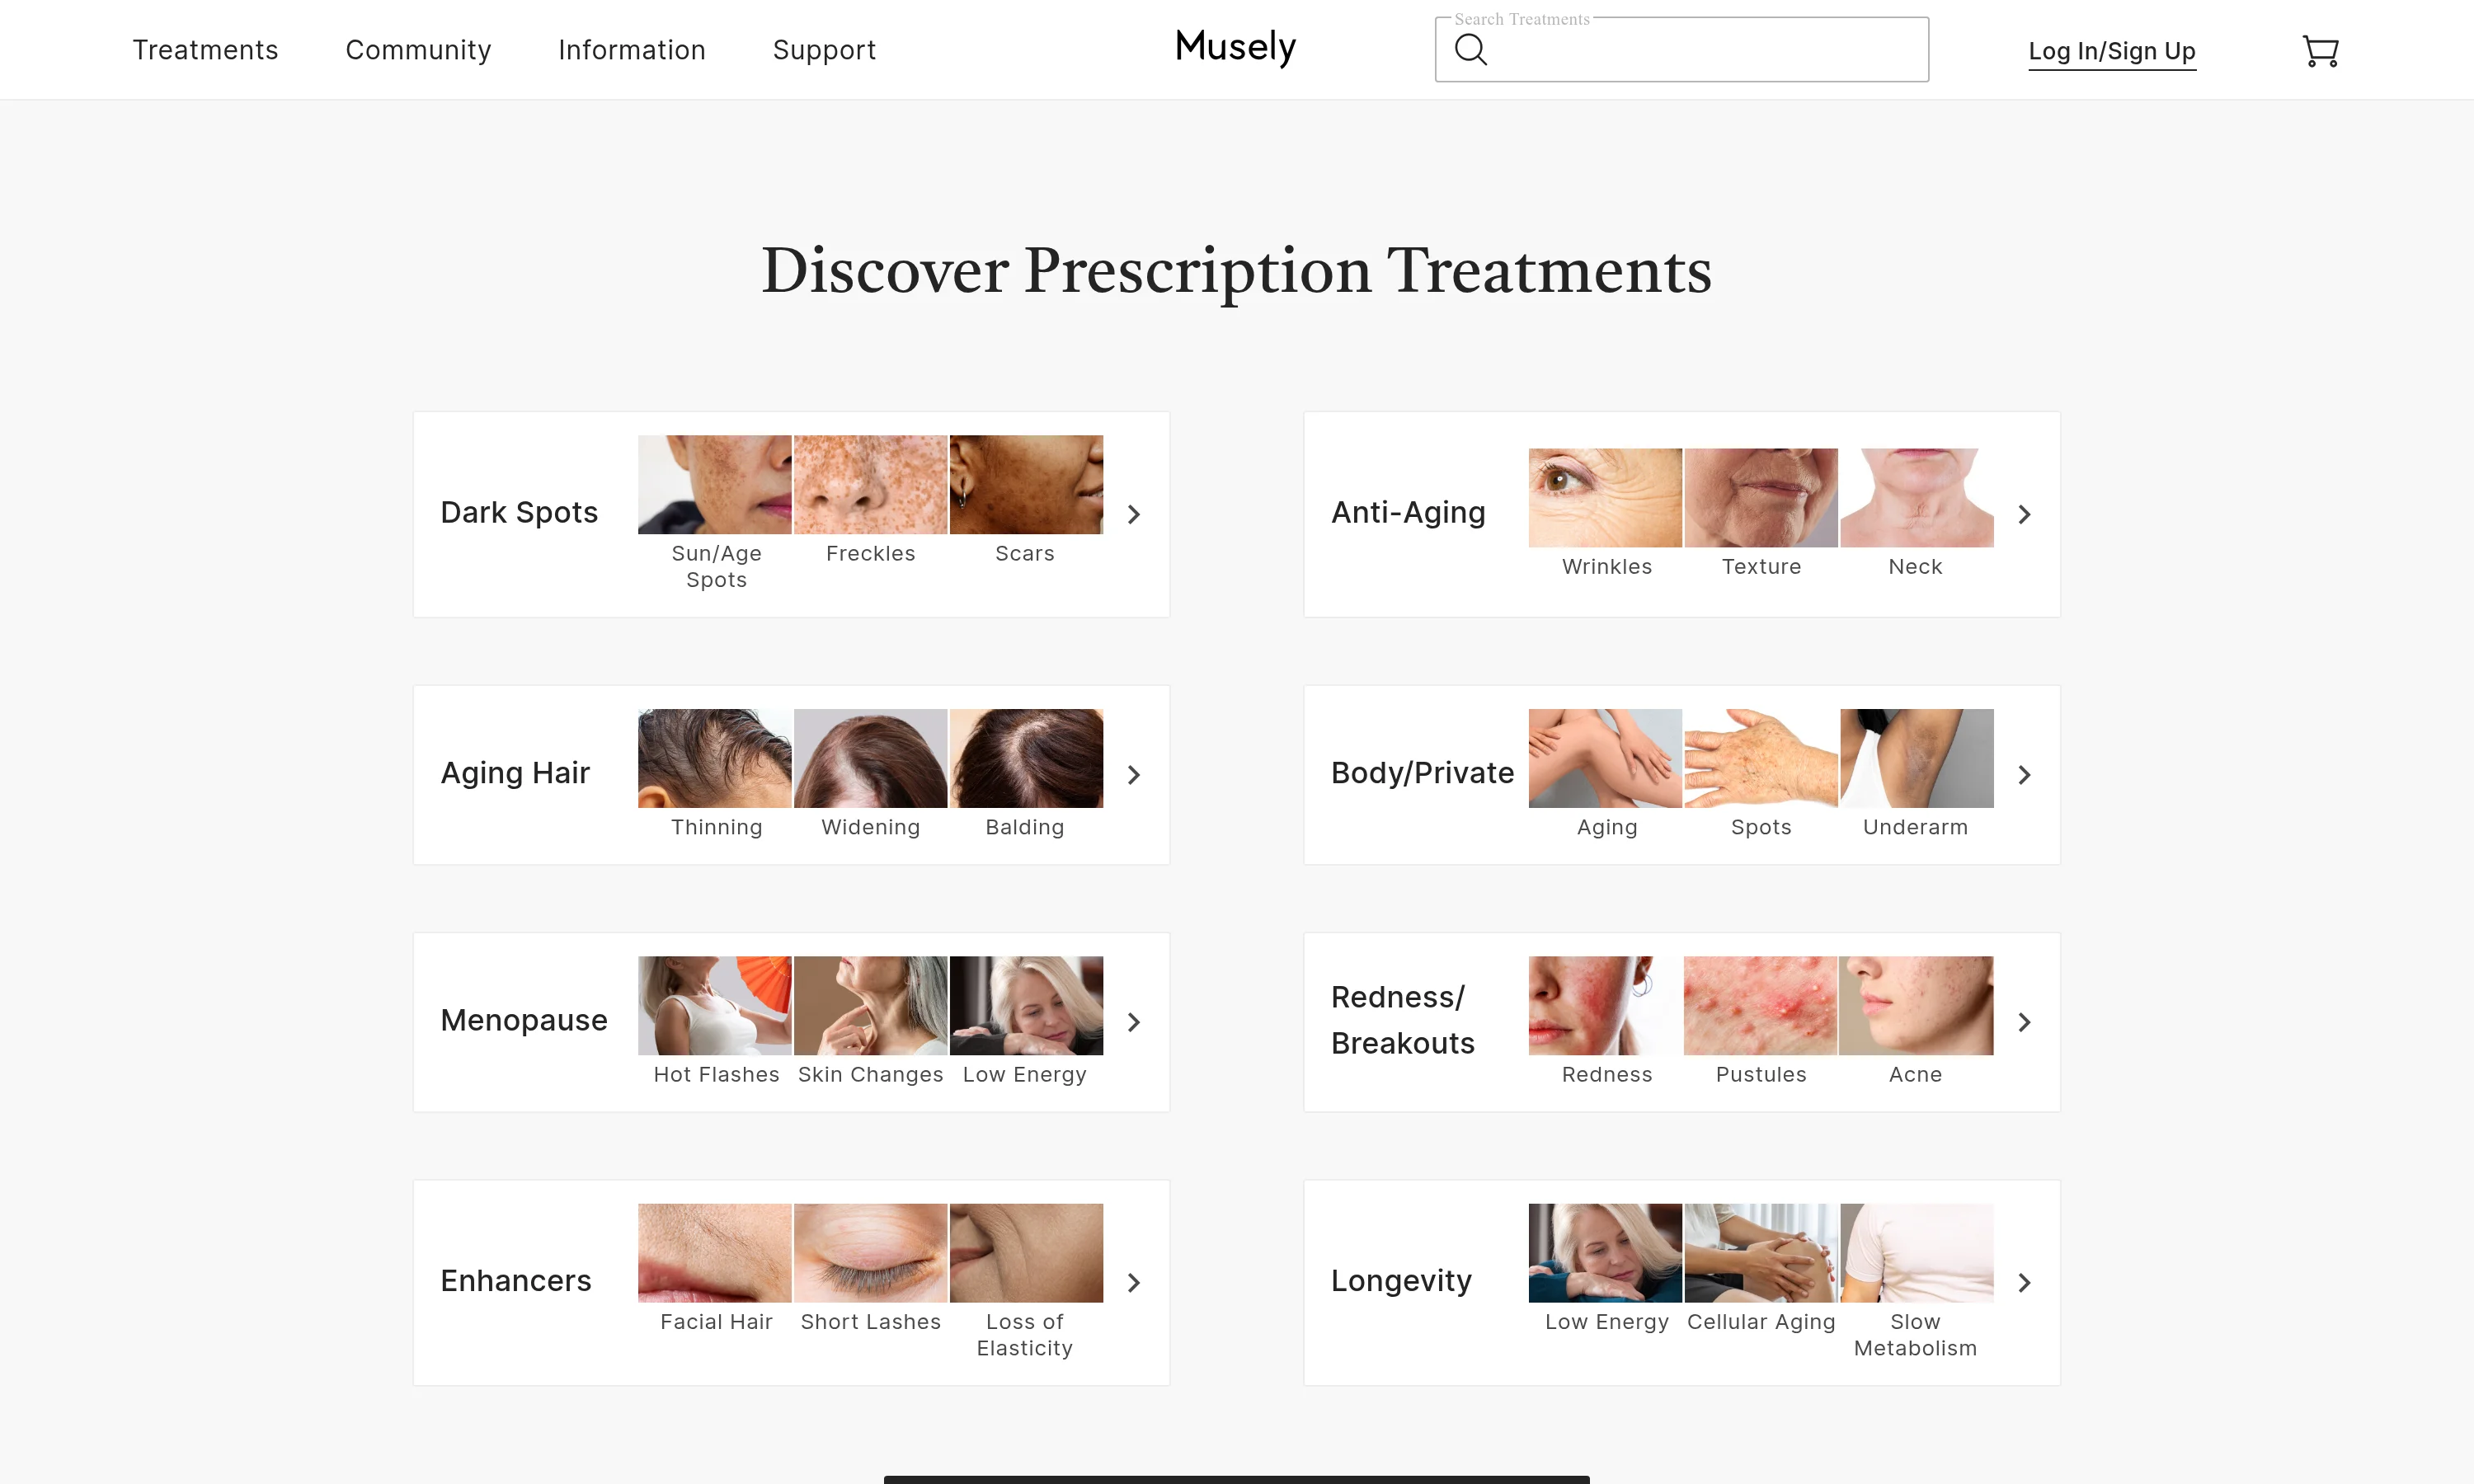2474x1484 pixels.
Task: Select the Short Lashes thumbnail
Action: pyautogui.click(x=870, y=1253)
